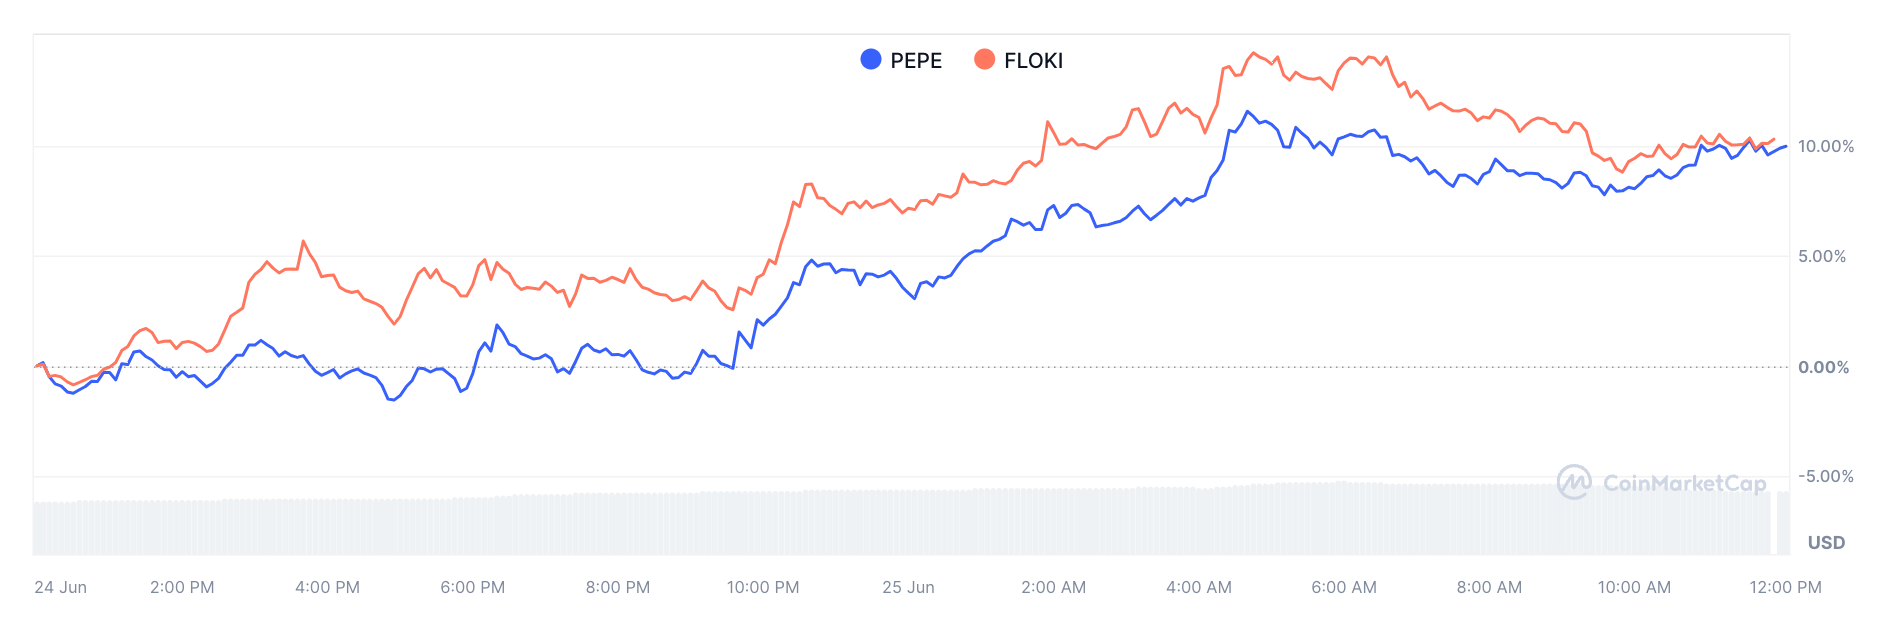Toggle the PEPE series legend label

(x=915, y=61)
